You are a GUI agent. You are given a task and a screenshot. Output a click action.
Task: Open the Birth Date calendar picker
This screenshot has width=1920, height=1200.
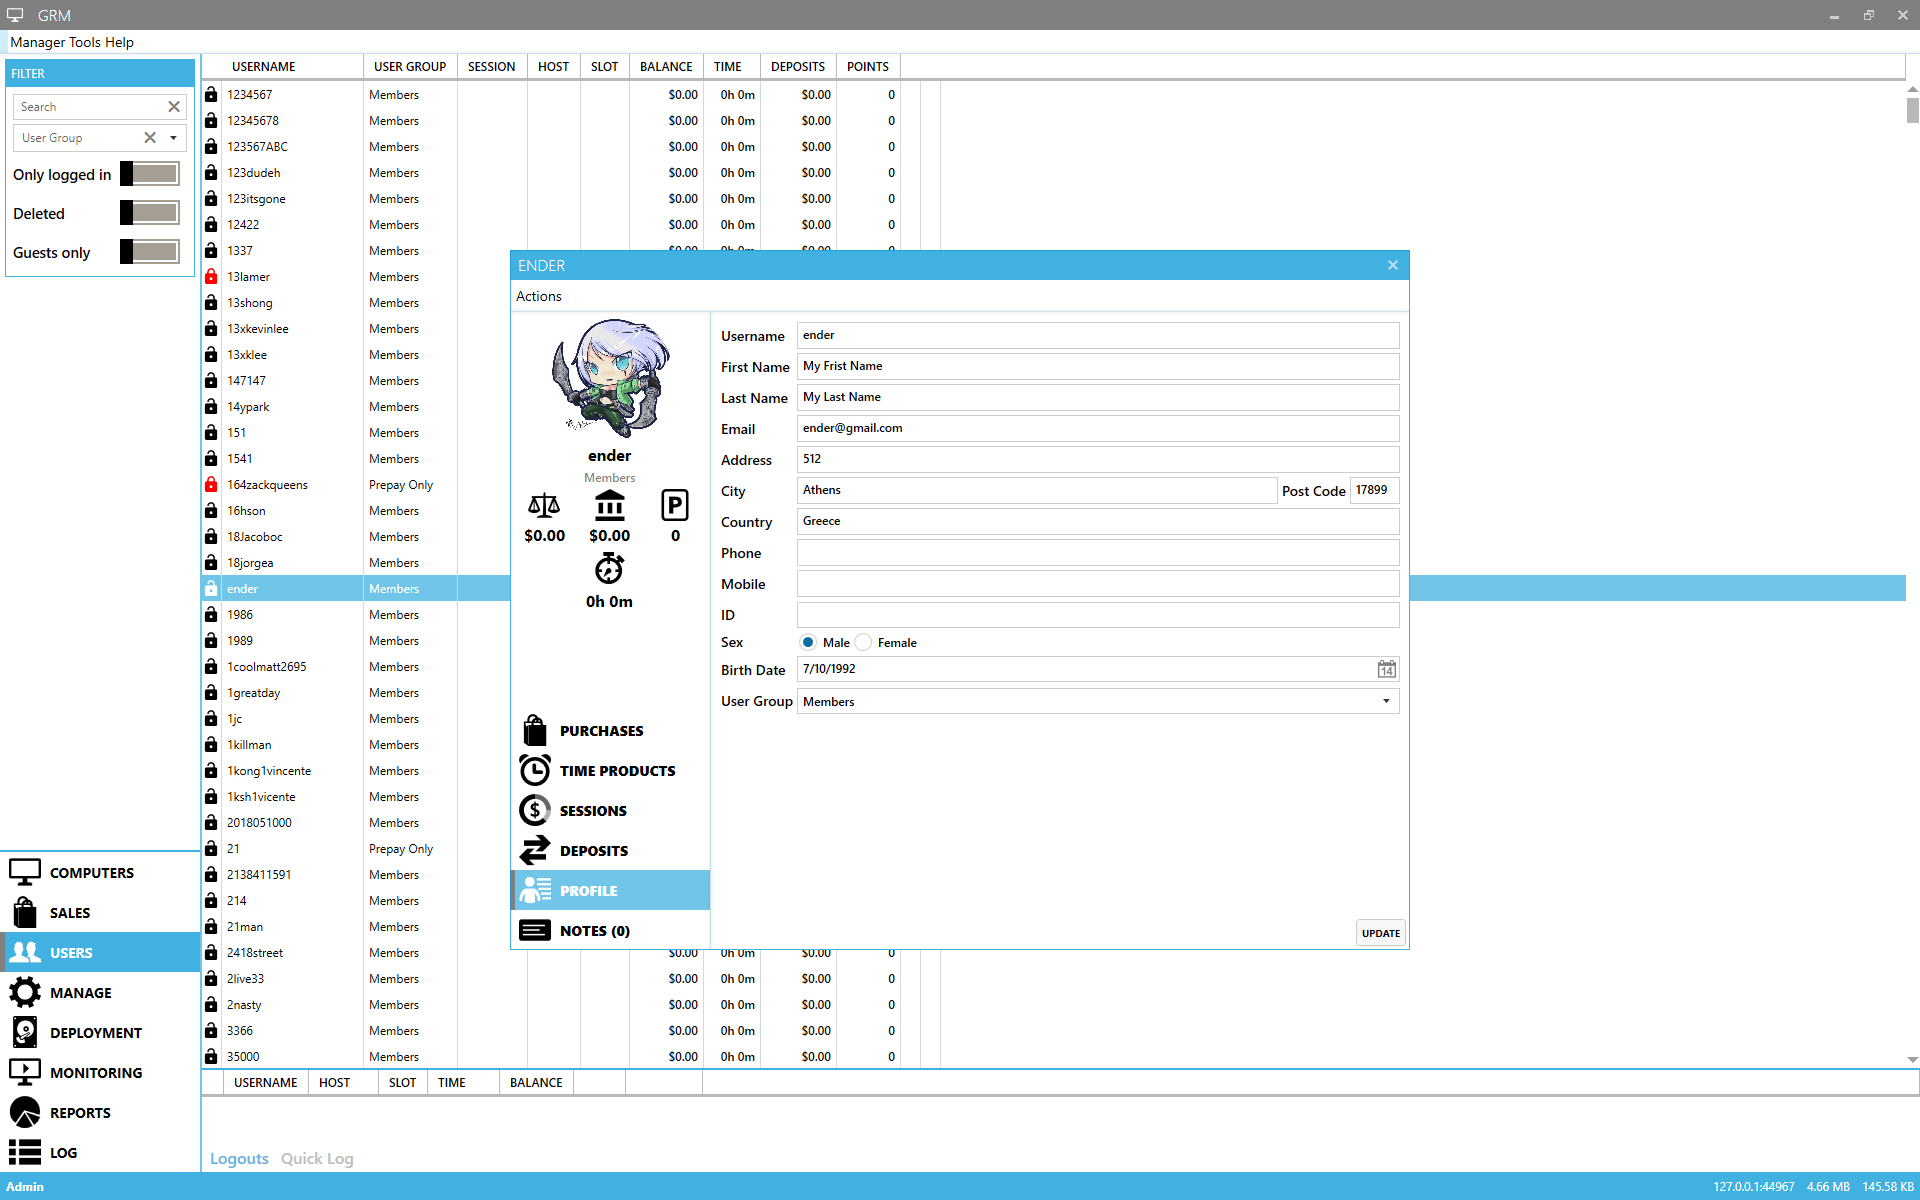(x=1386, y=670)
